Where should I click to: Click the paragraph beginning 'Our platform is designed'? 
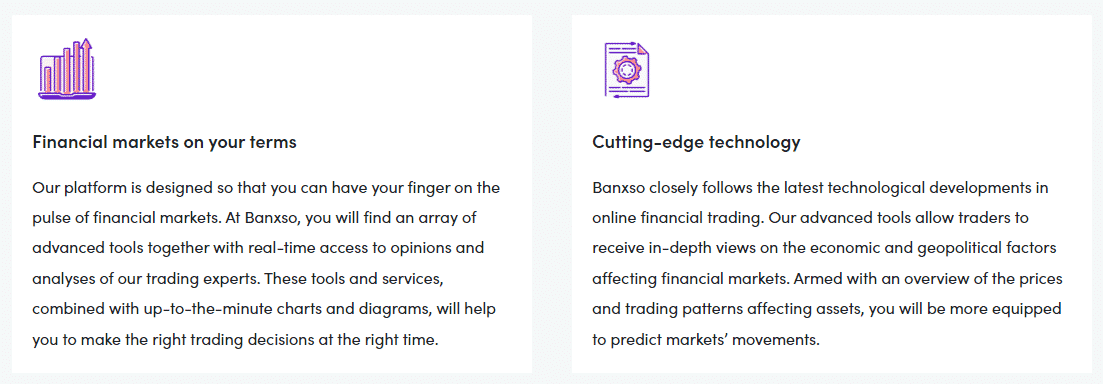tap(267, 264)
